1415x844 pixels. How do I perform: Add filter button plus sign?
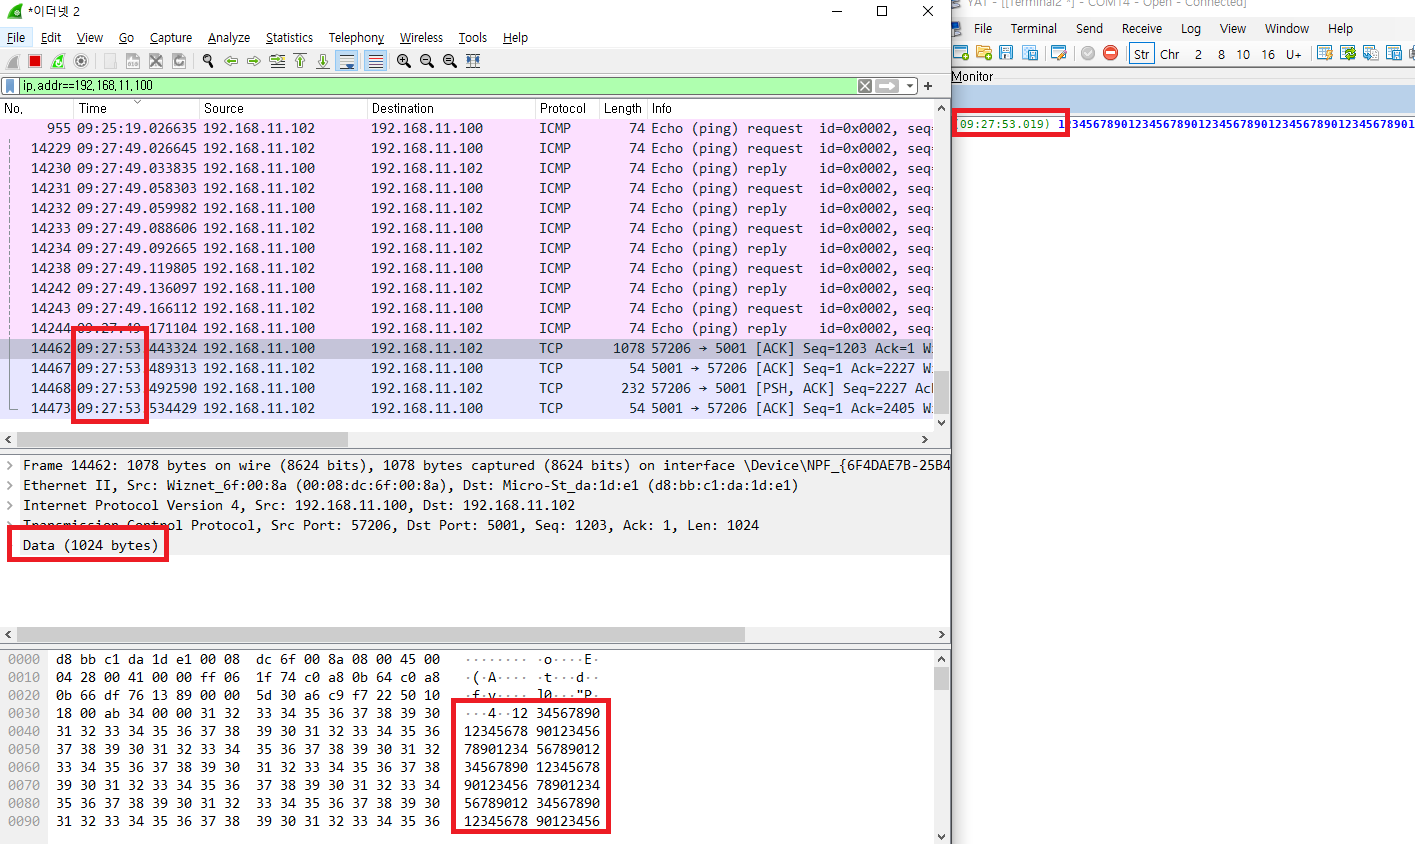click(x=928, y=86)
